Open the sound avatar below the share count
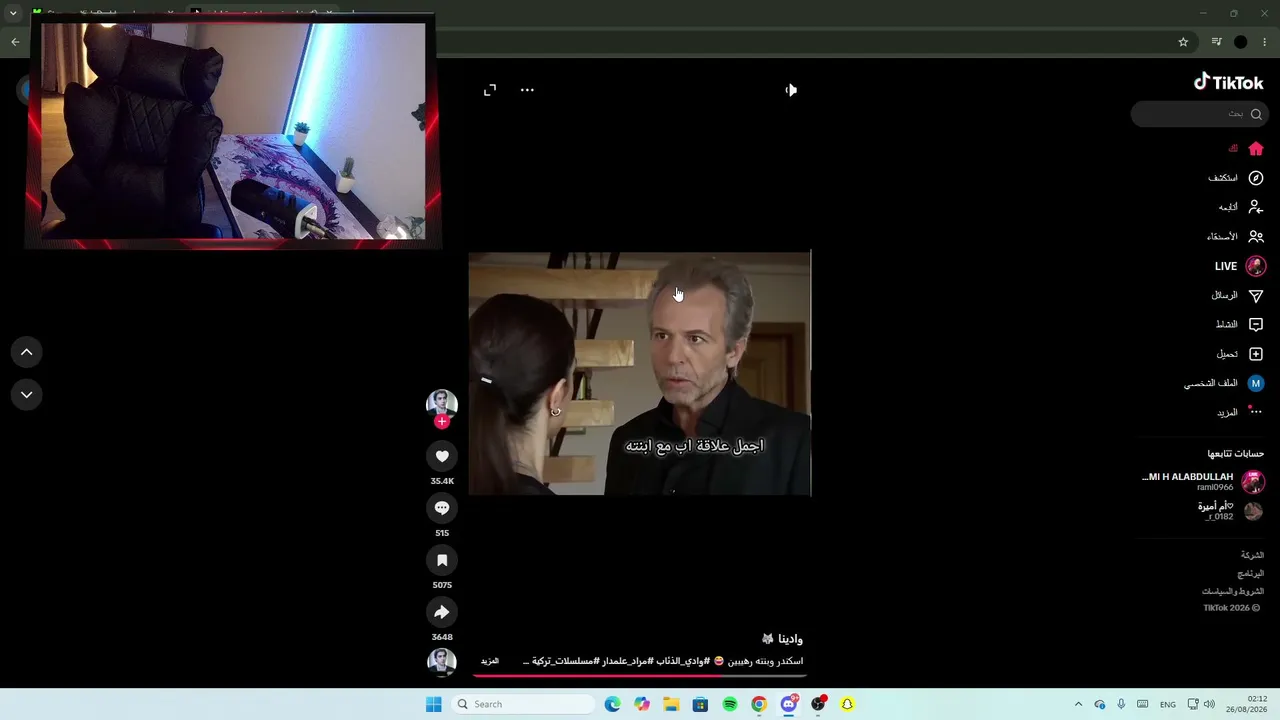 442,661
